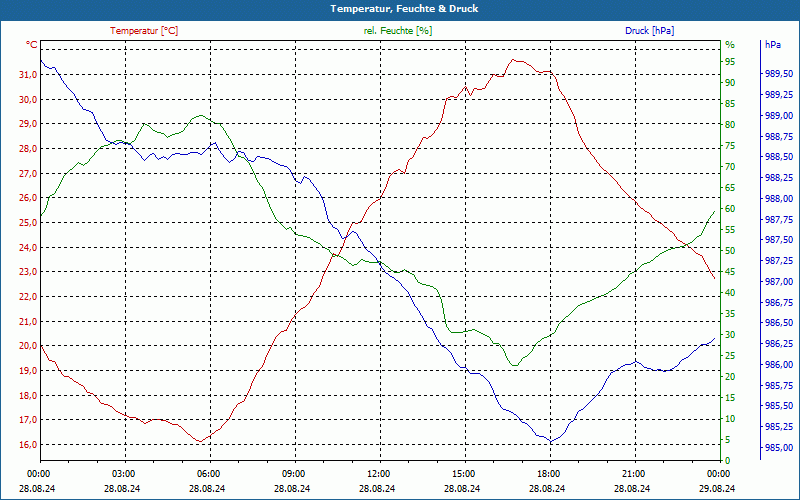The height and width of the screenshot is (500, 800).
Task: Click the '60' humidity axis tick
Action: pyautogui.click(x=731, y=209)
